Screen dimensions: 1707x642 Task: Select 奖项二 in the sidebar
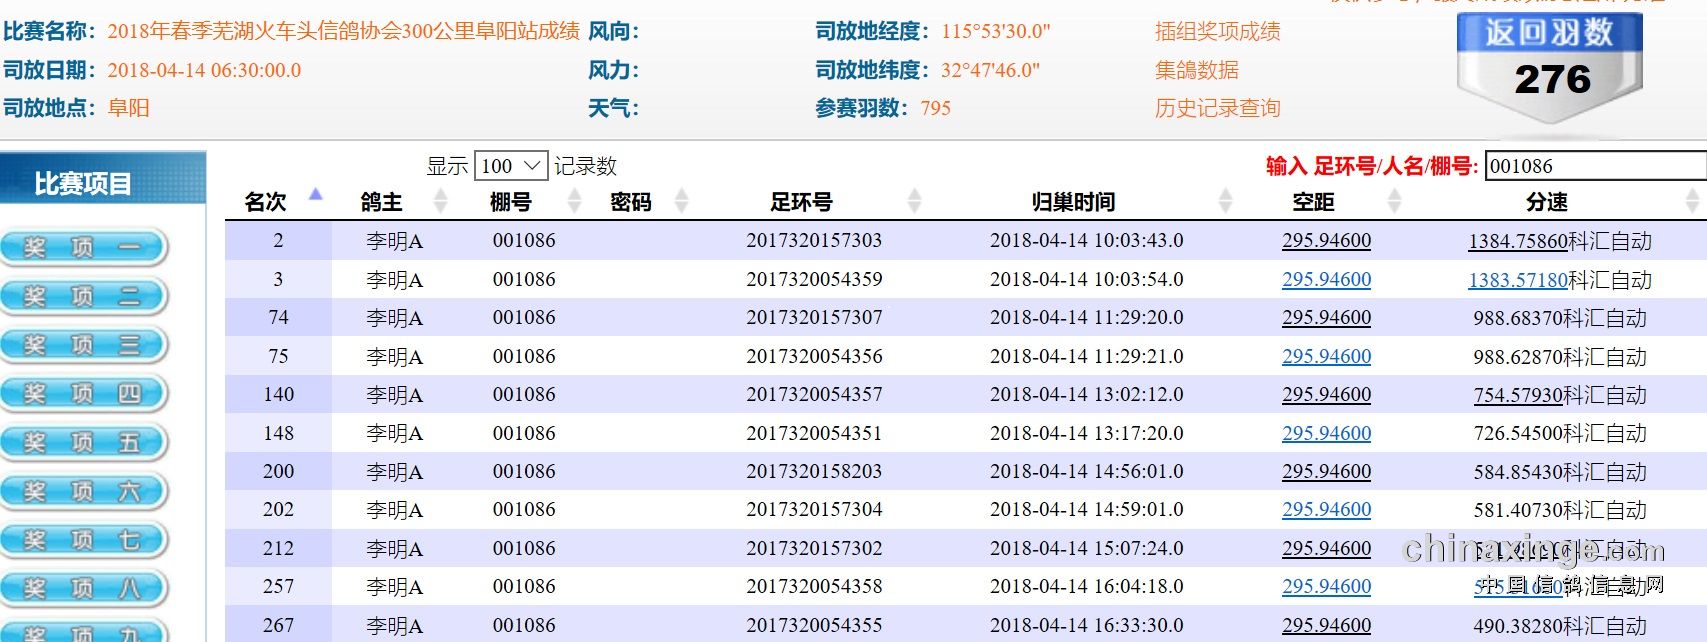click(83, 296)
